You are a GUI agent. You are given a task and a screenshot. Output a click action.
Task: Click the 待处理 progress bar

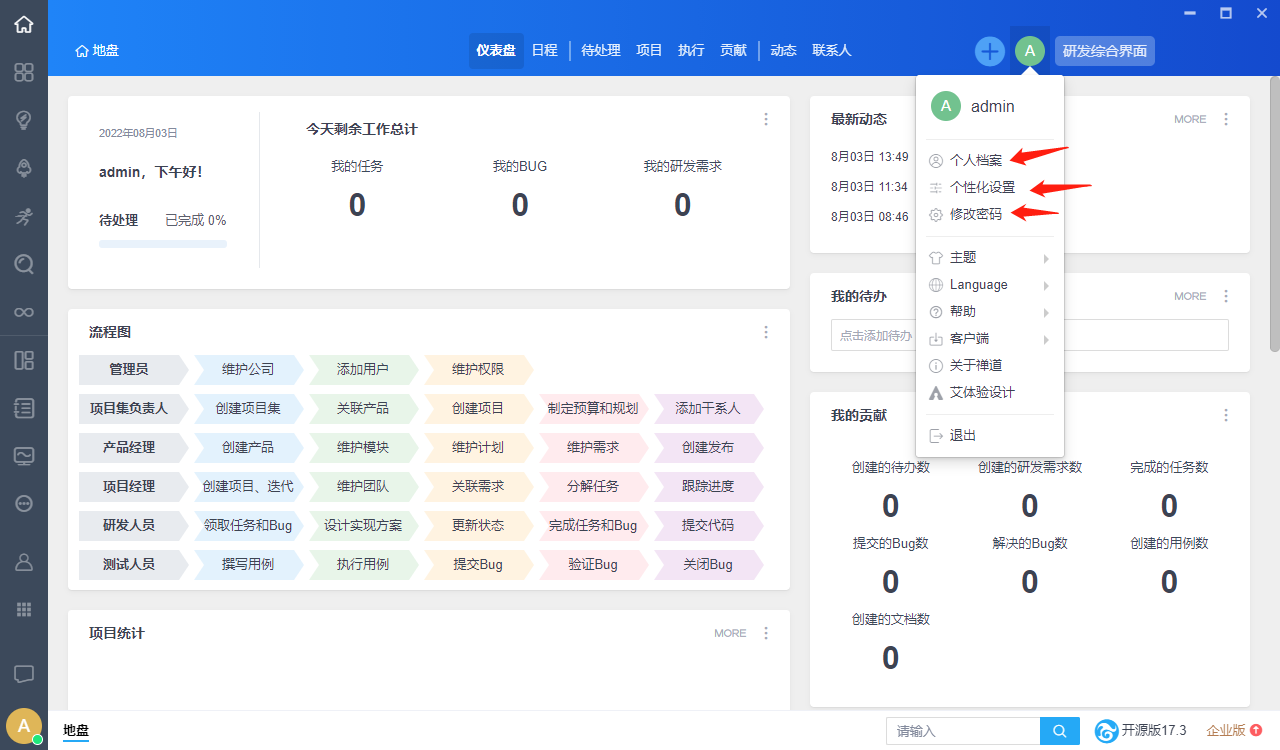click(163, 244)
